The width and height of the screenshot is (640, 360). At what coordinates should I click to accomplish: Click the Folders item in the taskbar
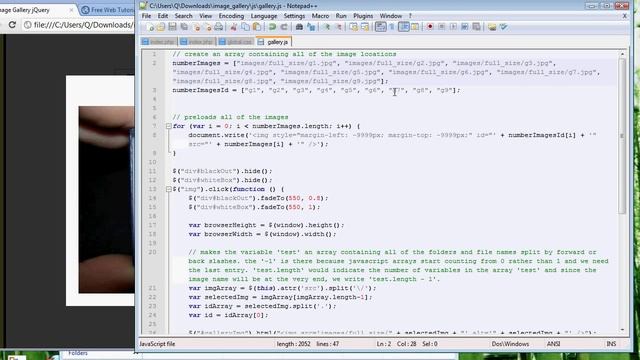coord(78,353)
